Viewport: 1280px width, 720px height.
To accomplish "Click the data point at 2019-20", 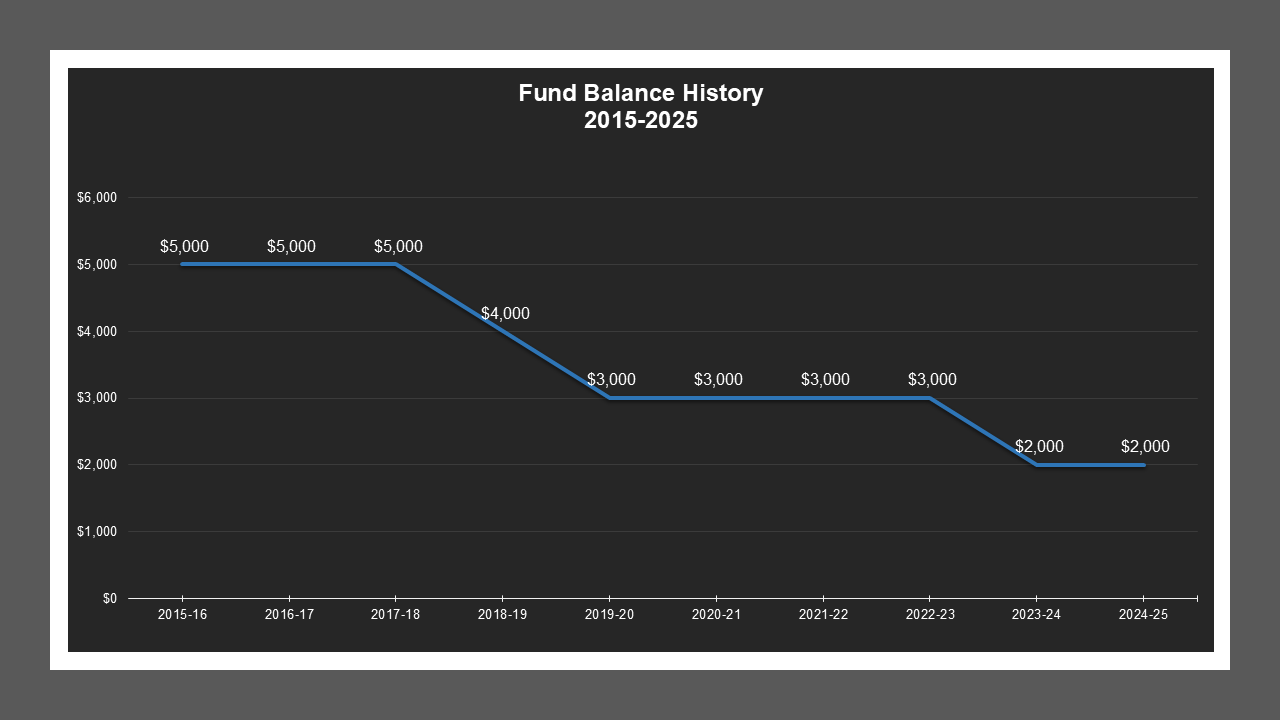I will pos(611,398).
